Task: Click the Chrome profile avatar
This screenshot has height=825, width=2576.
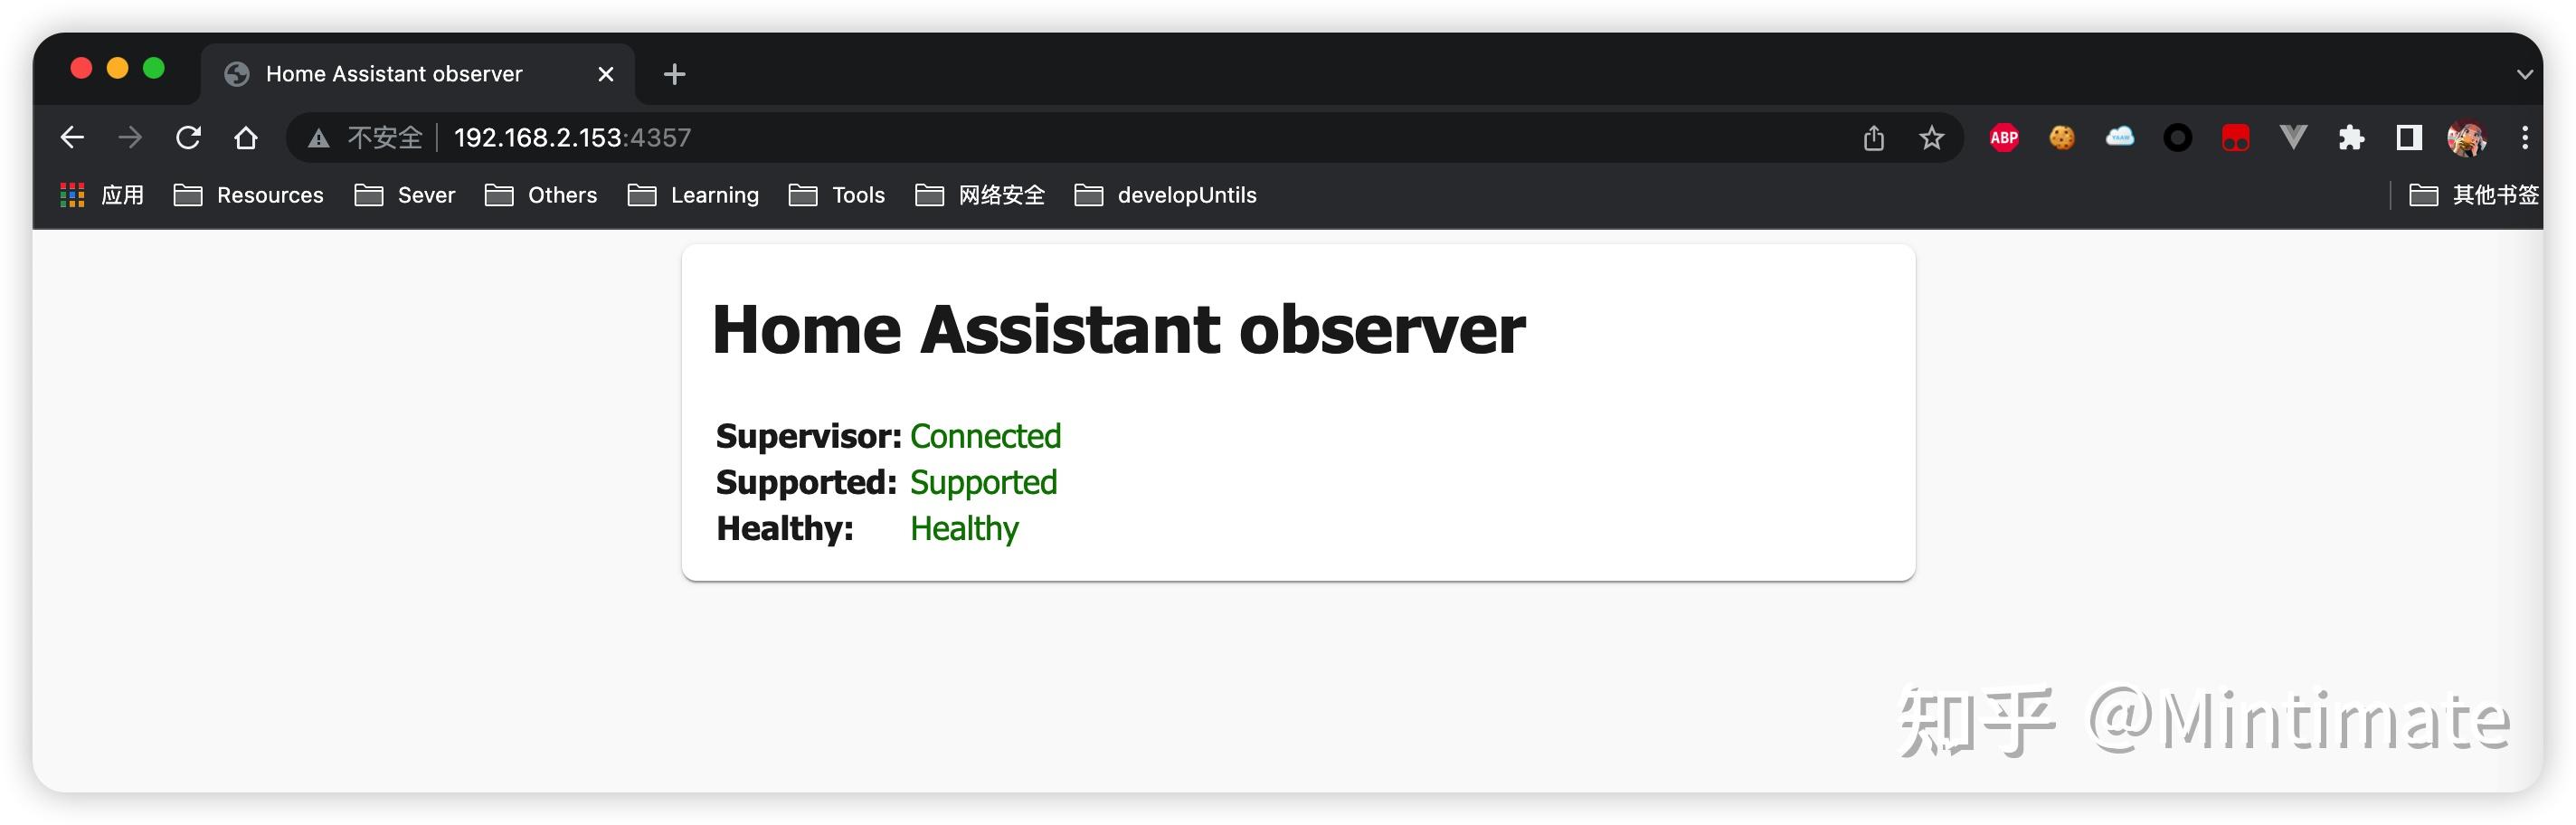Action: tap(2465, 137)
